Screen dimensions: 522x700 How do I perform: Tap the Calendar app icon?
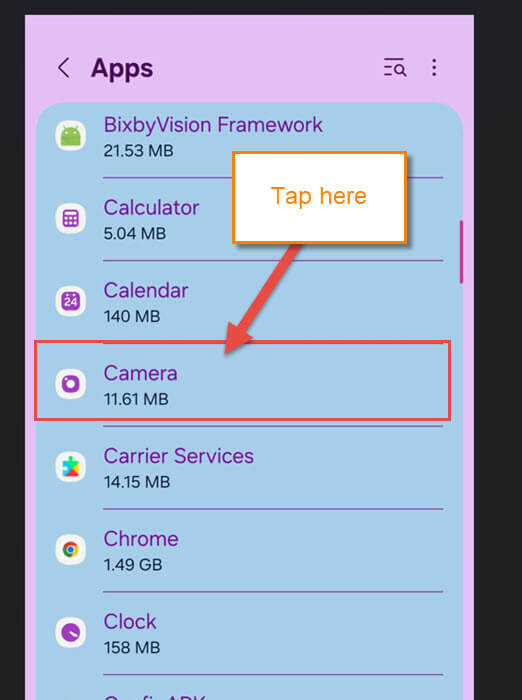(x=71, y=301)
